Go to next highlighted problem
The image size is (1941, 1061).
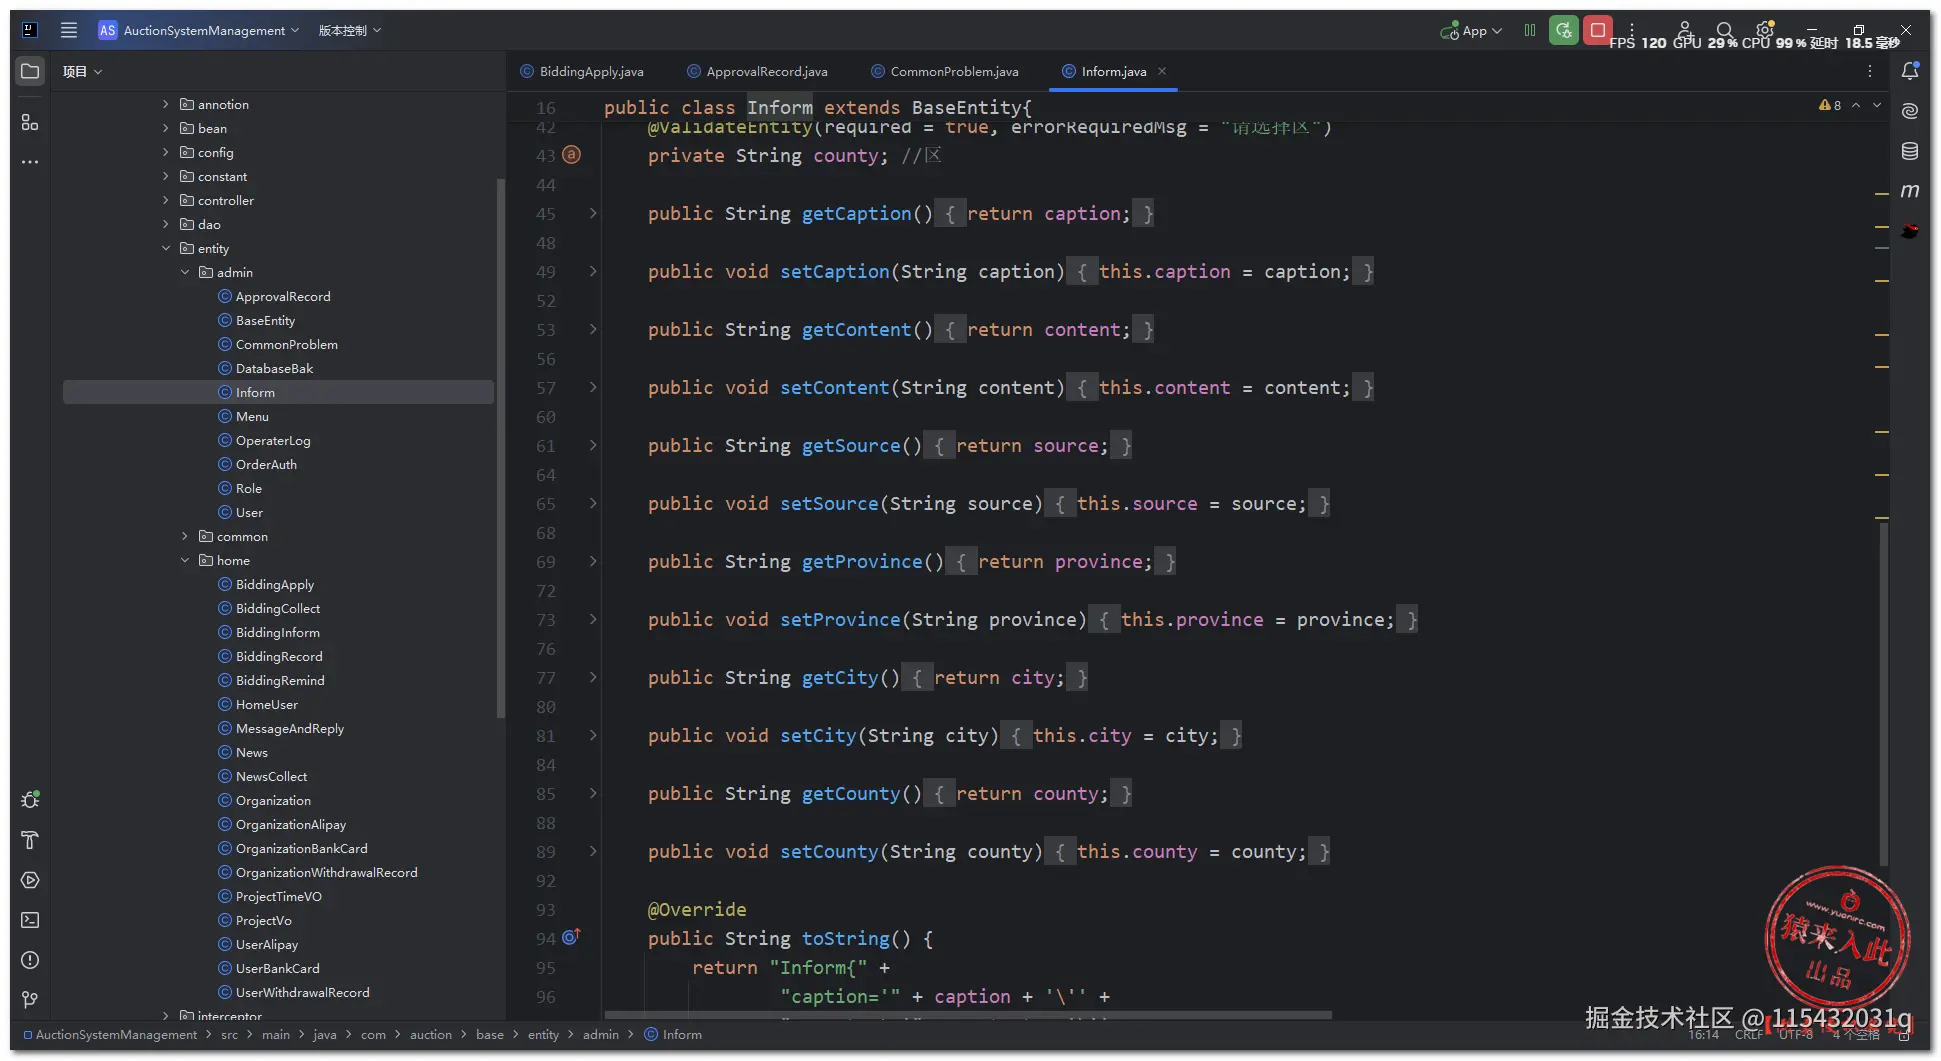pyautogui.click(x=1877, y=105)
